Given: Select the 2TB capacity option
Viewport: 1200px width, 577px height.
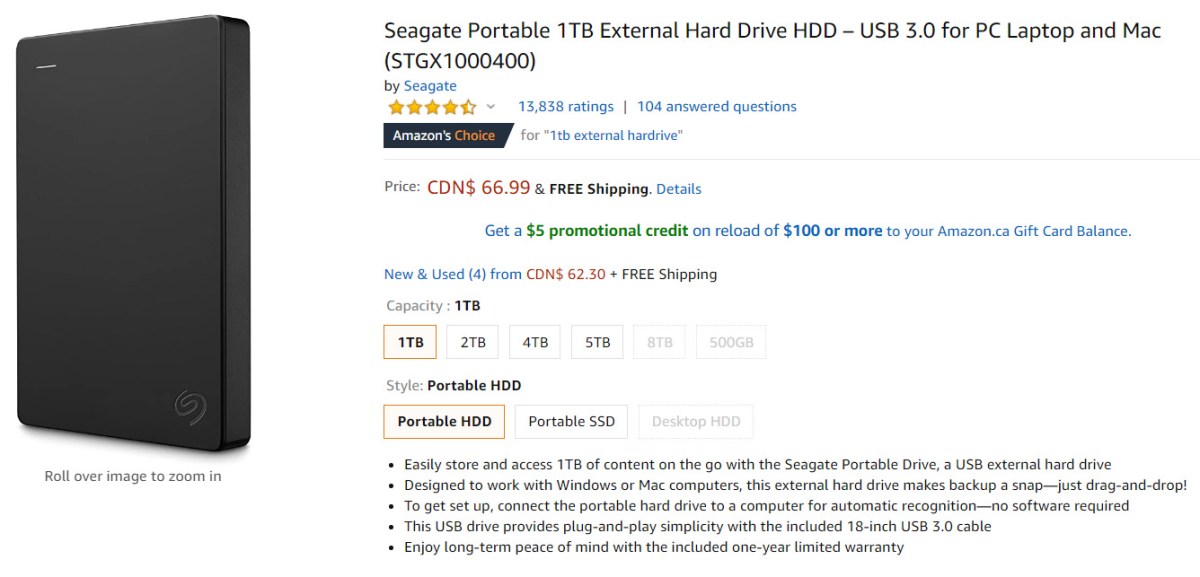Looking at the screenshot, I should coord(473,342).
